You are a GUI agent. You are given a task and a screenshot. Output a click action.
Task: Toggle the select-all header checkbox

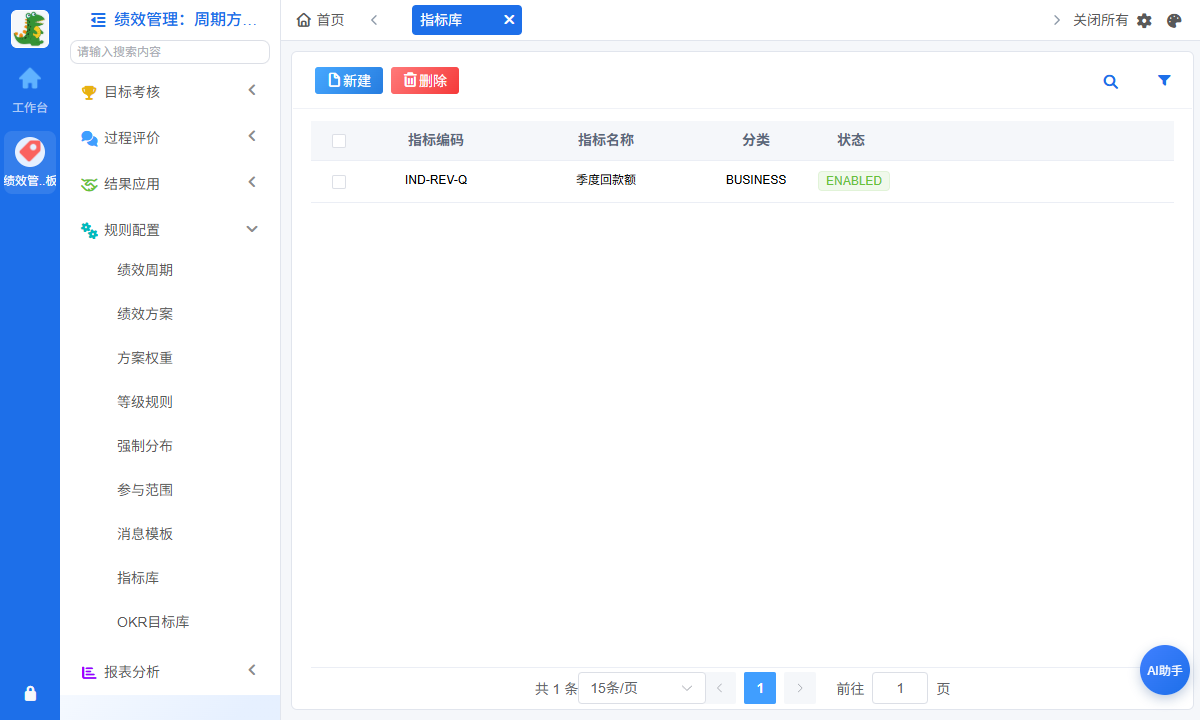coord(339,141)
